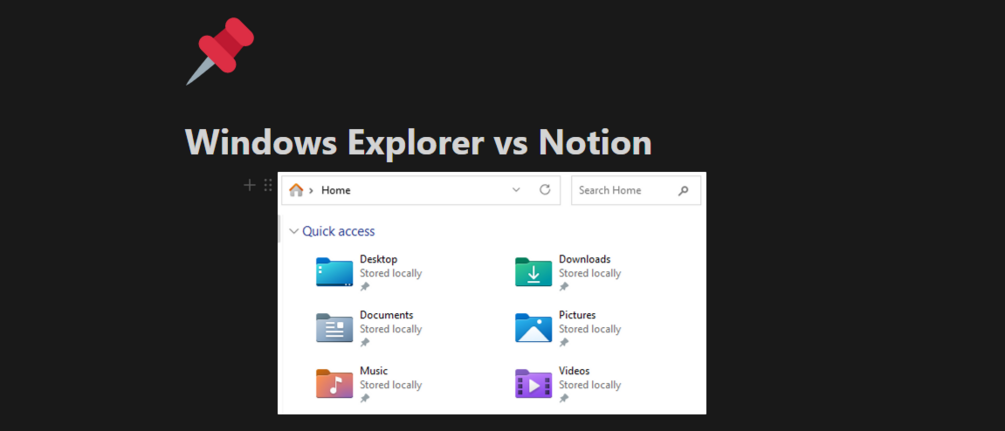Click Stored locally under Music
Viewport: 1005px width, 431px height.
point(391,385)
